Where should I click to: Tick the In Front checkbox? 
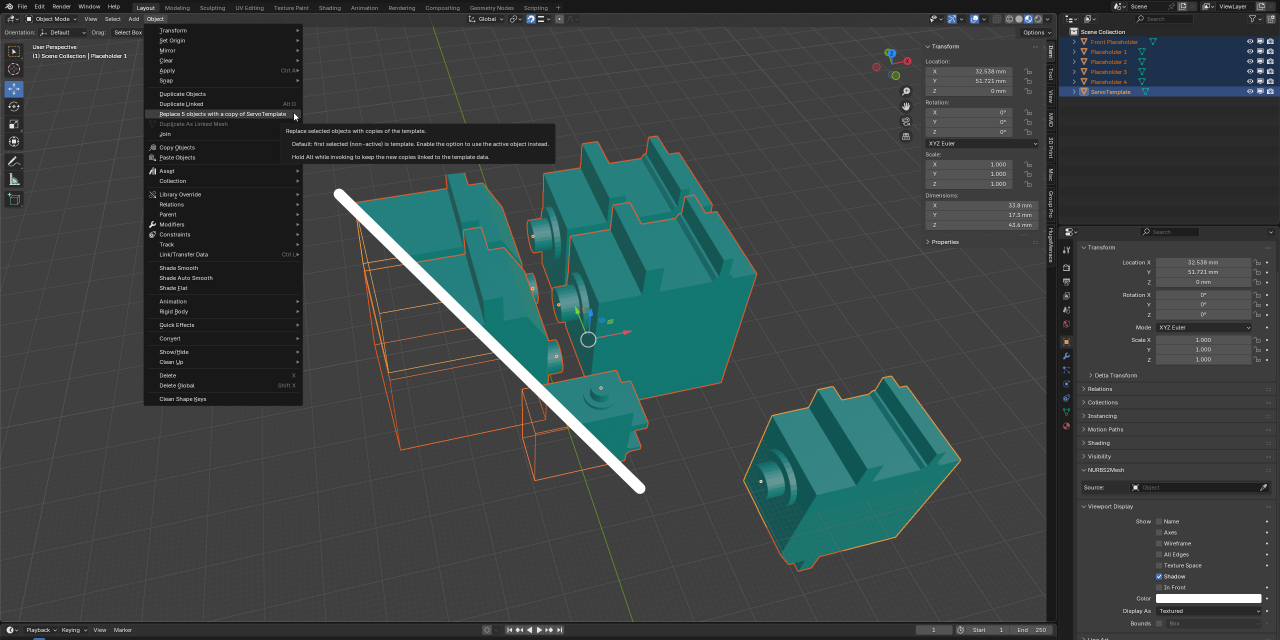coord(1159,587)
